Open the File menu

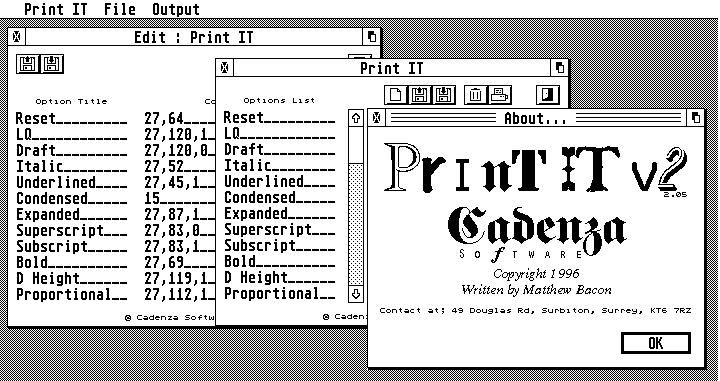(119, 9)
